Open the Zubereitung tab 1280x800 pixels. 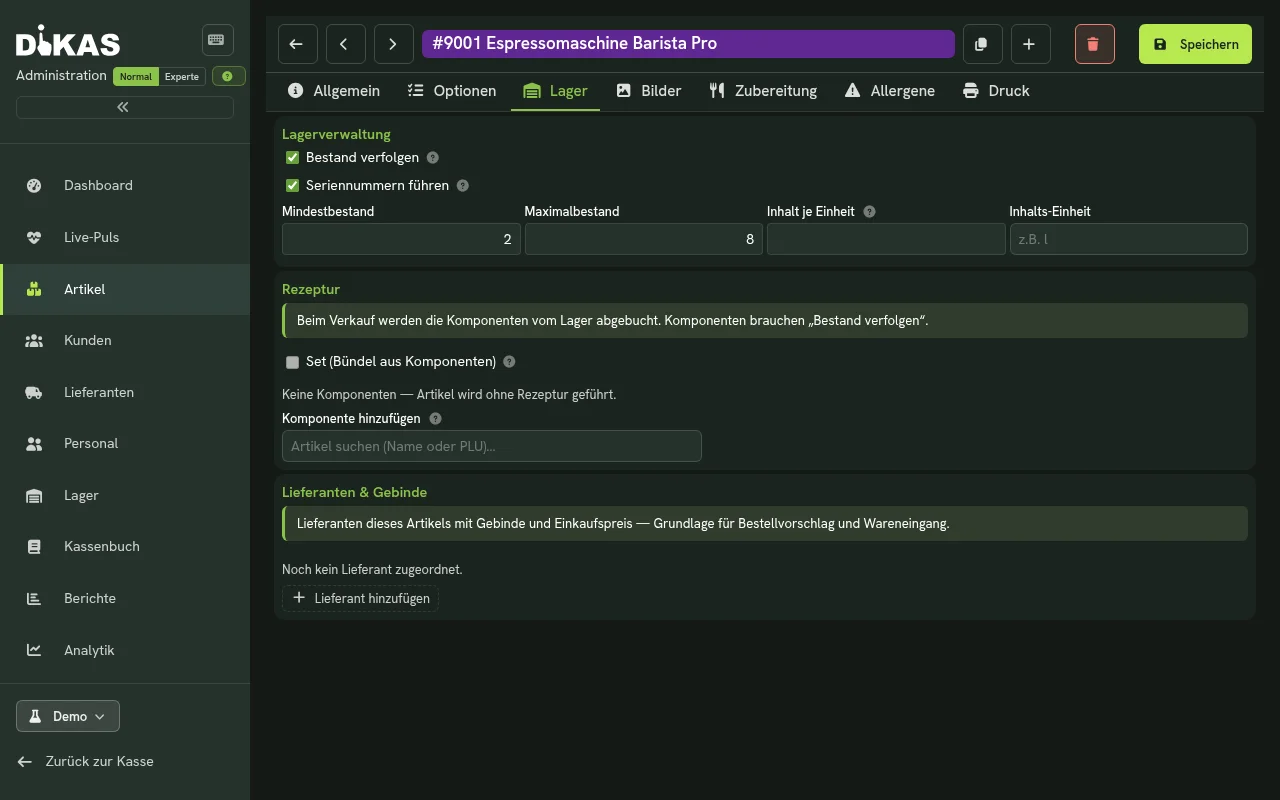point(763,91)
